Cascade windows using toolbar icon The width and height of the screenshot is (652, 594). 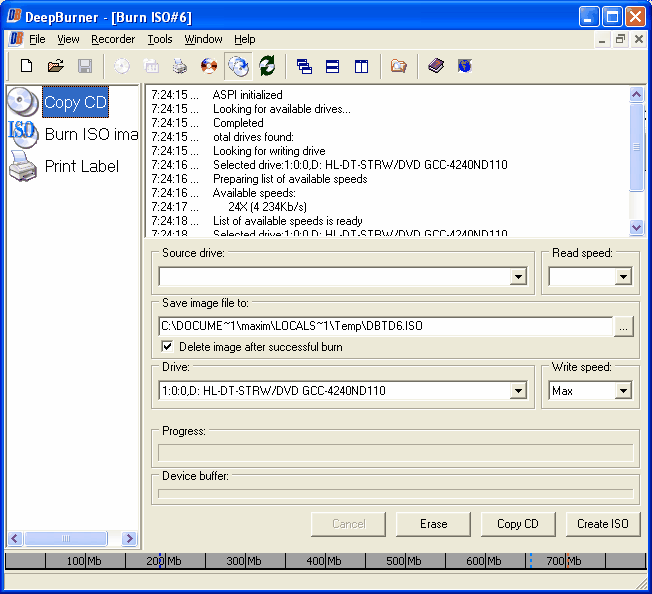tap(304, 66)
